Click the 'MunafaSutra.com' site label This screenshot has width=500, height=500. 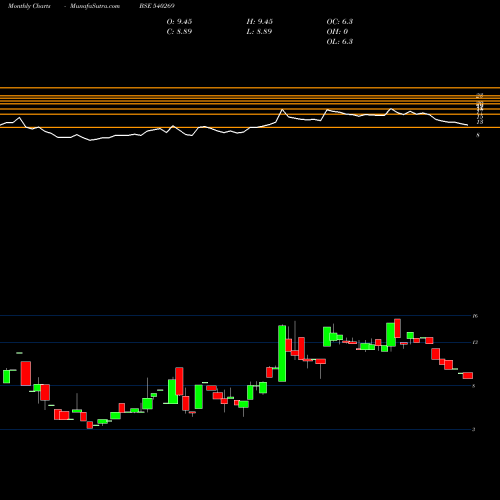click(x=95, y=6)
